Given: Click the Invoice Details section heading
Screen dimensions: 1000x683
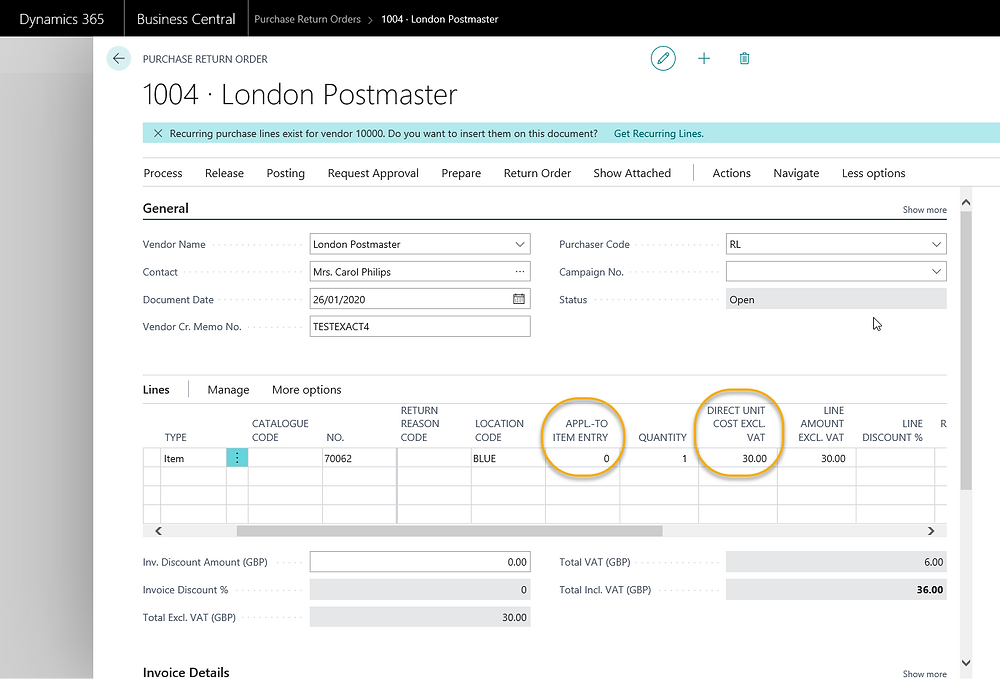Looking at the screenshot, I should point(186,673).
